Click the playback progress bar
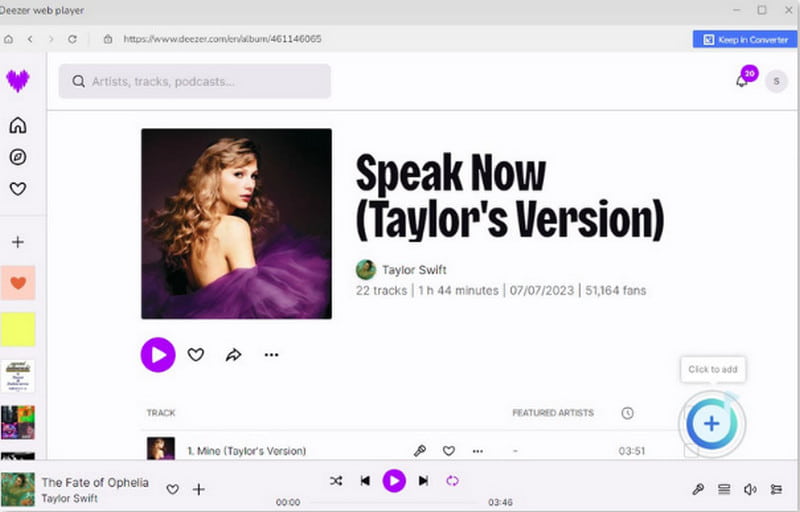 [x=394, y=502]
